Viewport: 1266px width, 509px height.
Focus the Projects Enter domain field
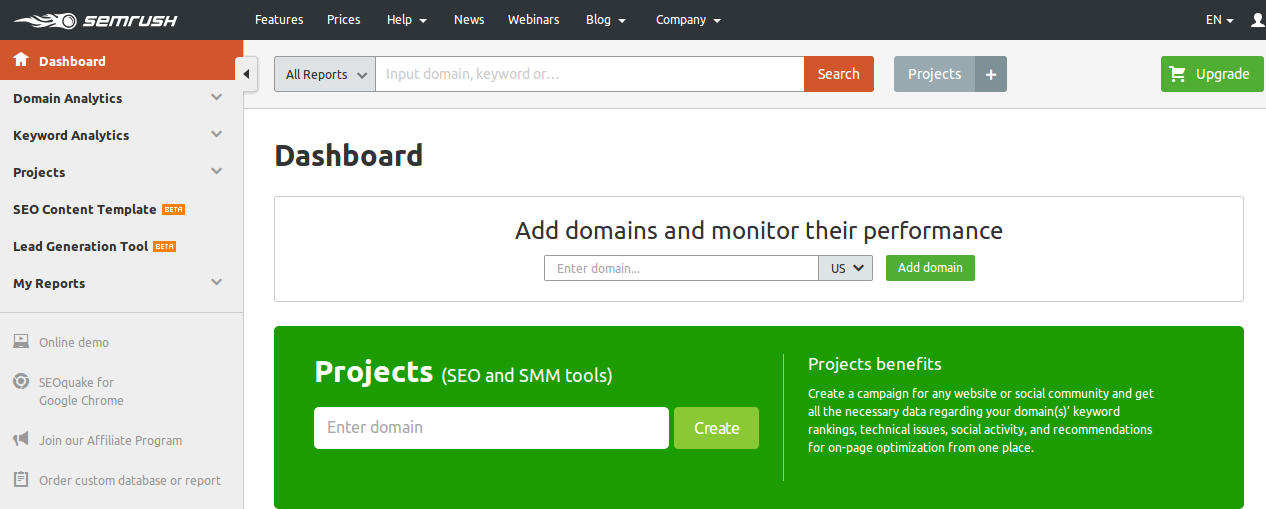coord(491,428)
